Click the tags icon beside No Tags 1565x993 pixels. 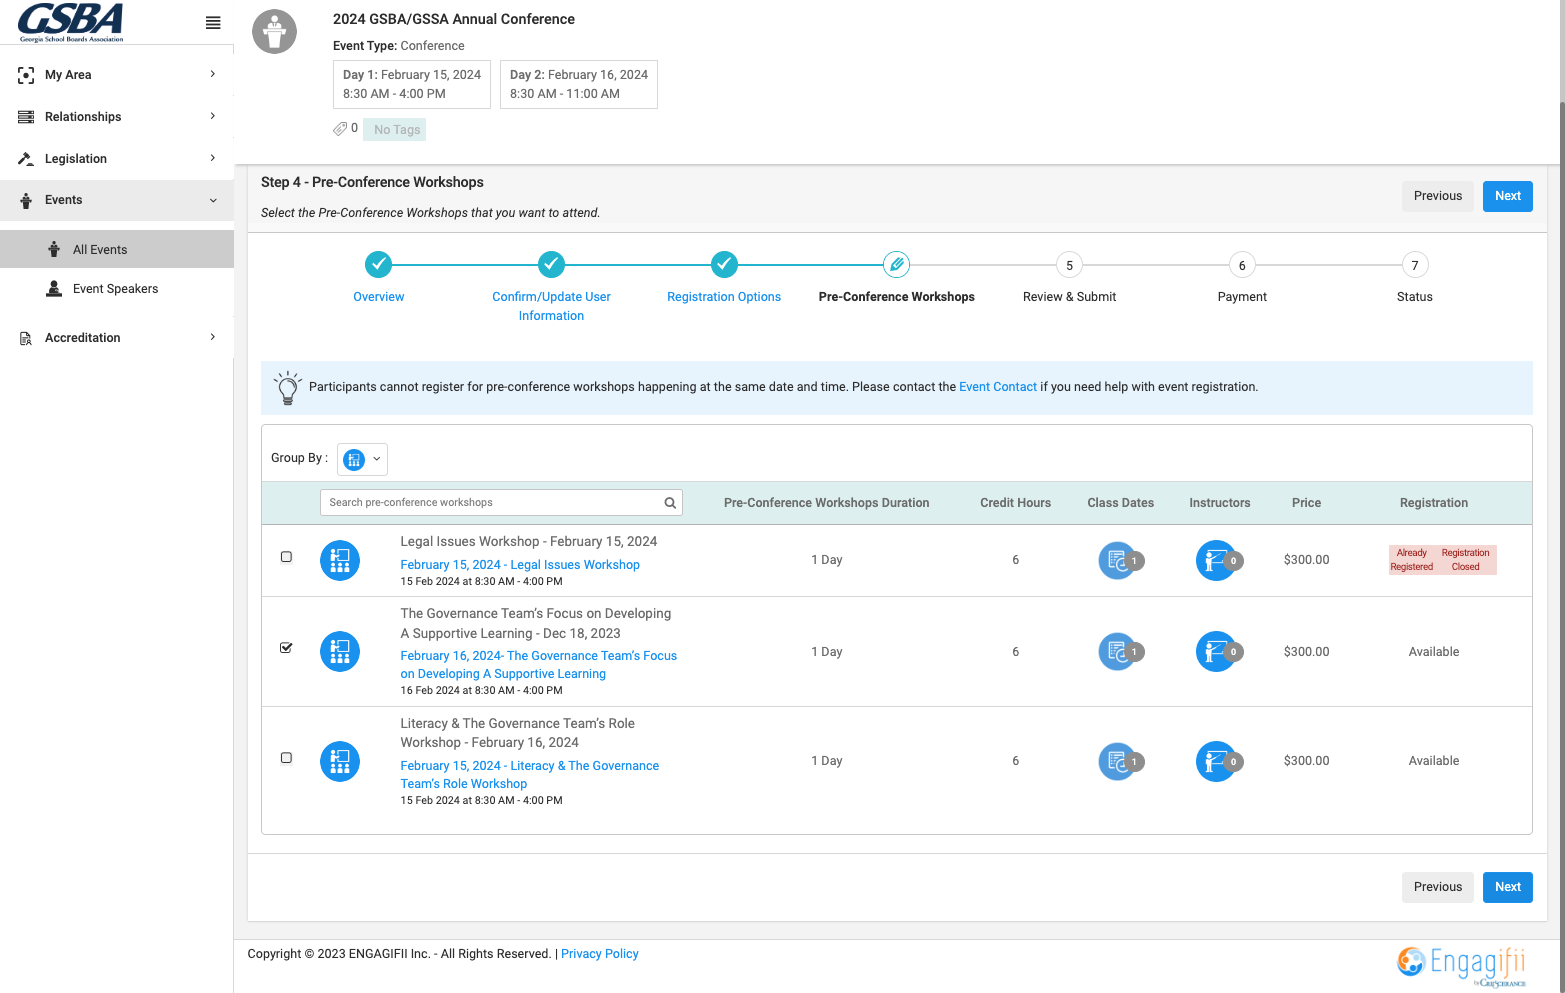[340, 129]
